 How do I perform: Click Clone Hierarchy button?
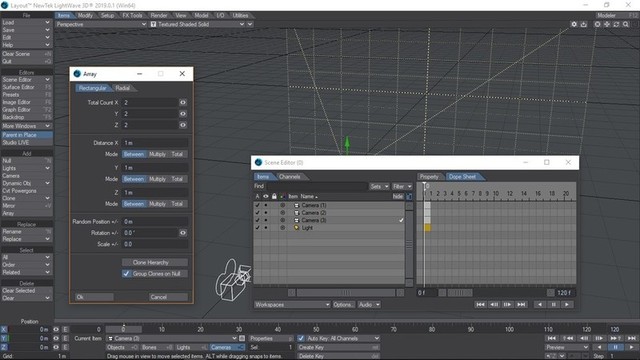coord(155,262)
